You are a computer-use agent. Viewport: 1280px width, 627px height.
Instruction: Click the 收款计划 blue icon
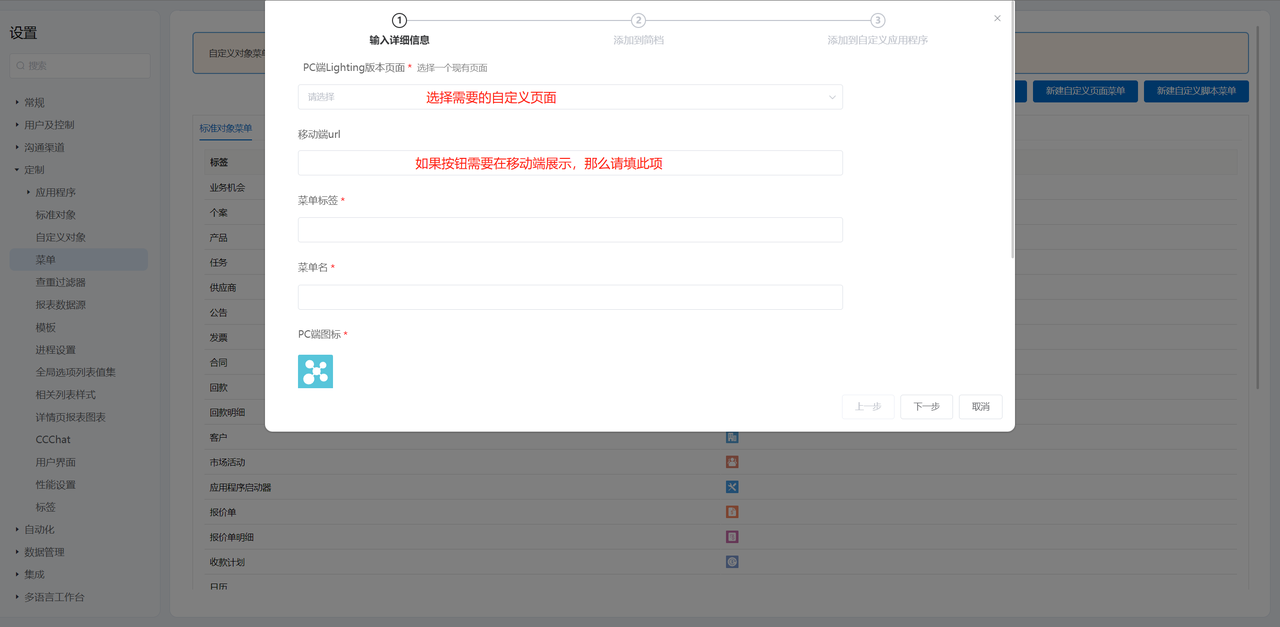point(732,562)
